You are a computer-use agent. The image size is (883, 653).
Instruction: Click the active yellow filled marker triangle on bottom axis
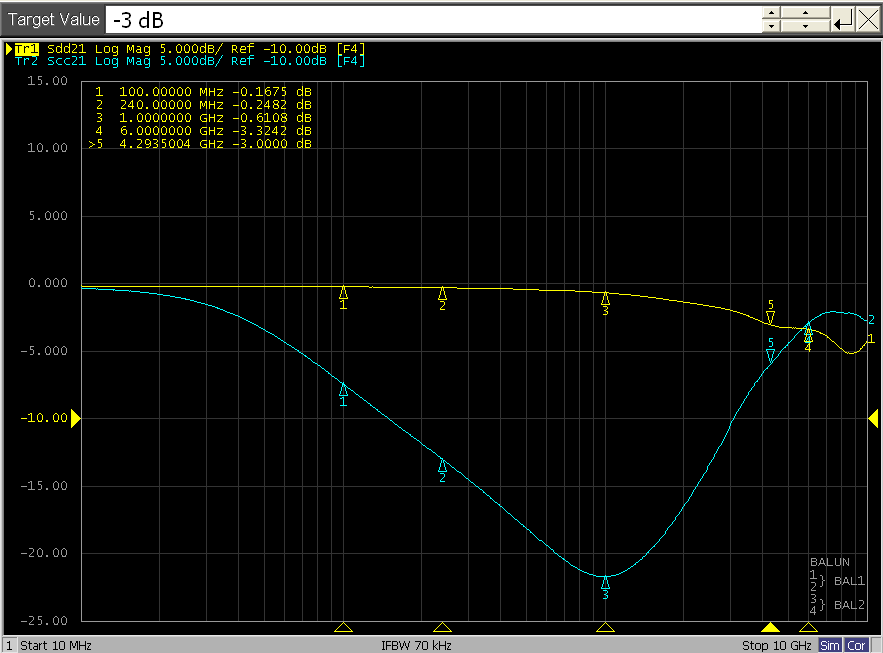pyautogui.click(x=770, y=627)
